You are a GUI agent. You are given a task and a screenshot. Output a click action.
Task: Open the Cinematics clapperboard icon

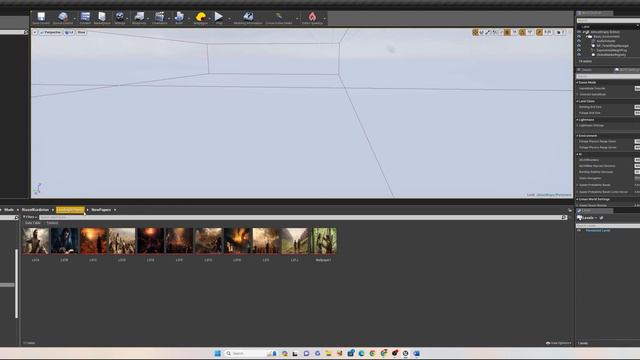(160, 17)
